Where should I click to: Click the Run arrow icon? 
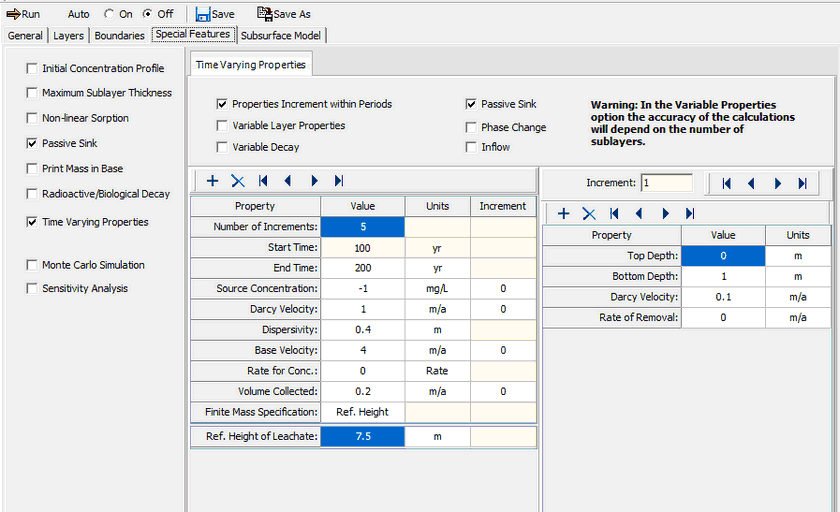(x=13, y=14)
